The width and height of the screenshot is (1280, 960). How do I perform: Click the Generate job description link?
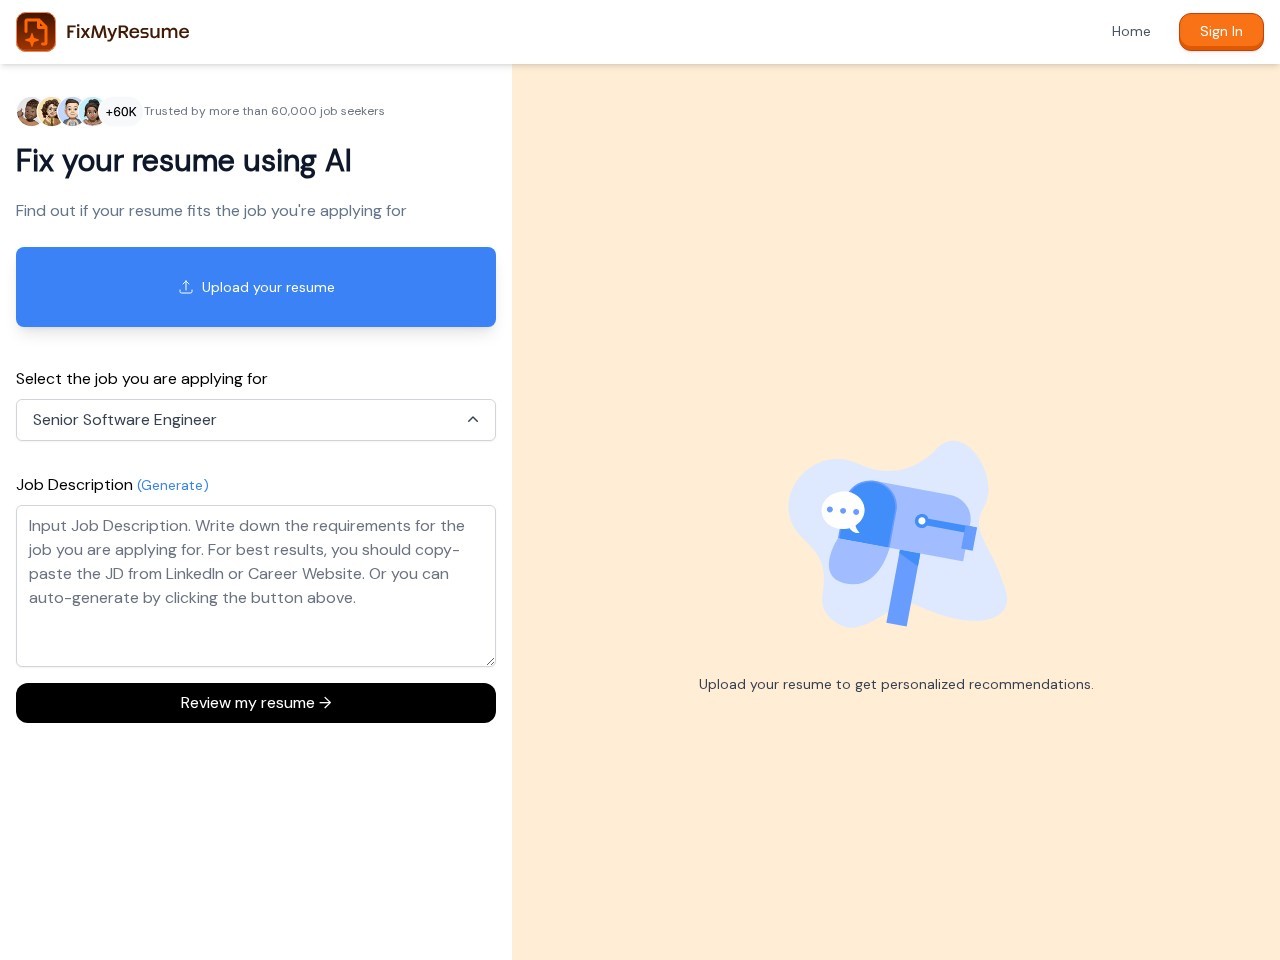(172, 485)
